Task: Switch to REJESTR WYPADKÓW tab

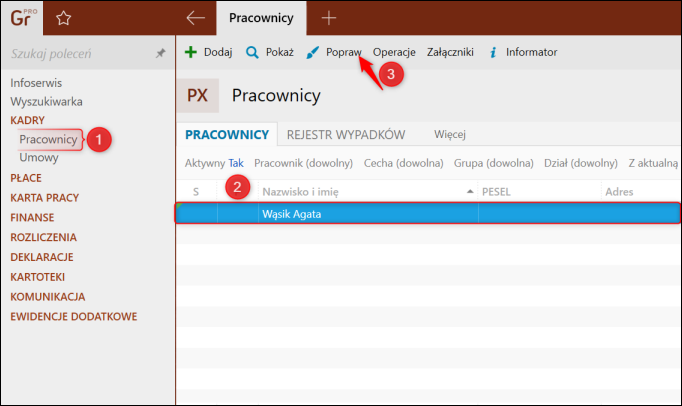Action: [x=346, y=134]
